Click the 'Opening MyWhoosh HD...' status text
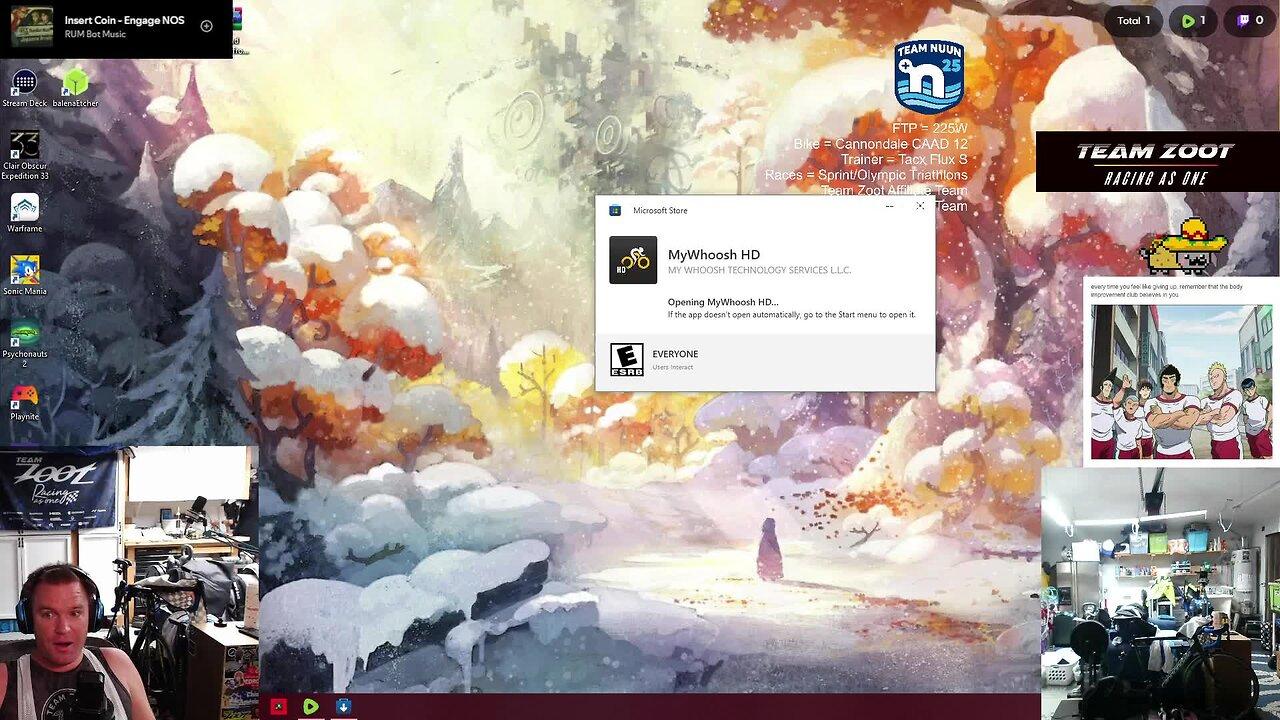 (x=723, y=302)
